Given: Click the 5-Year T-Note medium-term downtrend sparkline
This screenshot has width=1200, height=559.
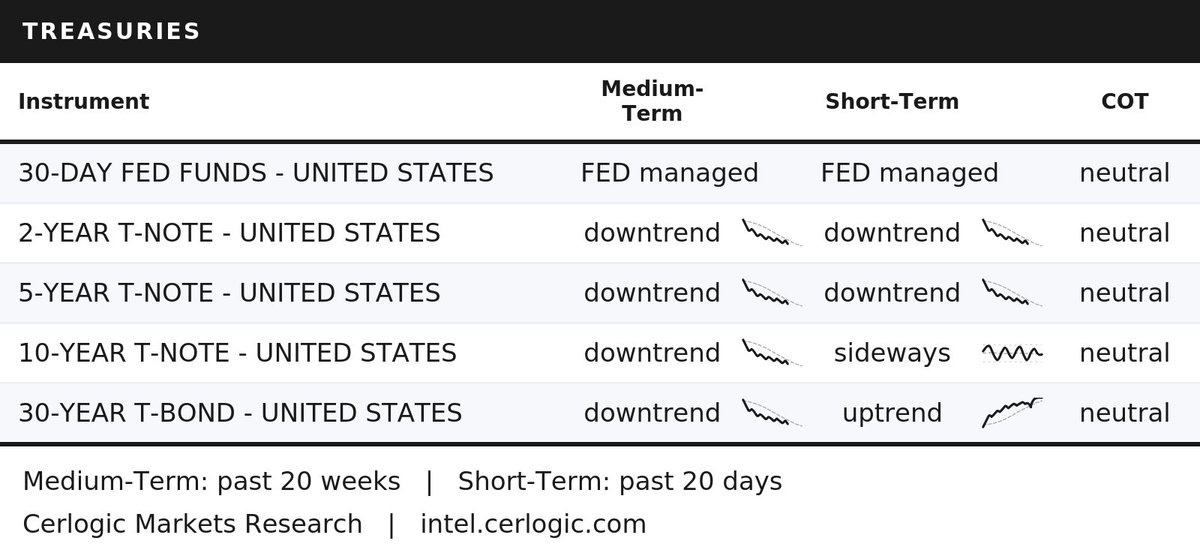Looking at the screenshot, I should point(772,293).
